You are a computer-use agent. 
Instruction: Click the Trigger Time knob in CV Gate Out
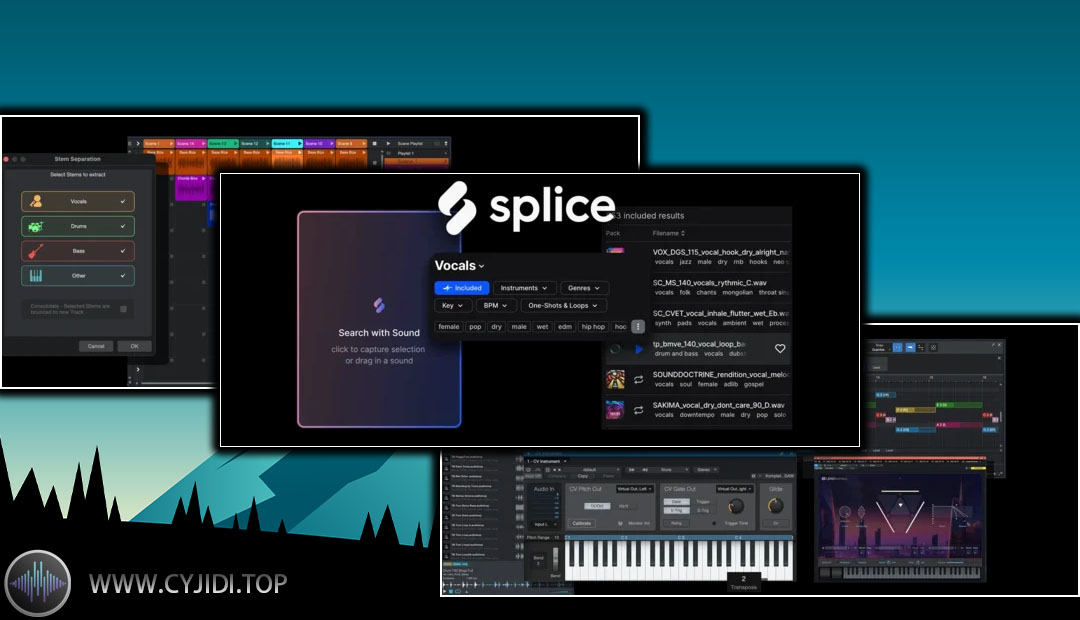[x=736, y=507]
